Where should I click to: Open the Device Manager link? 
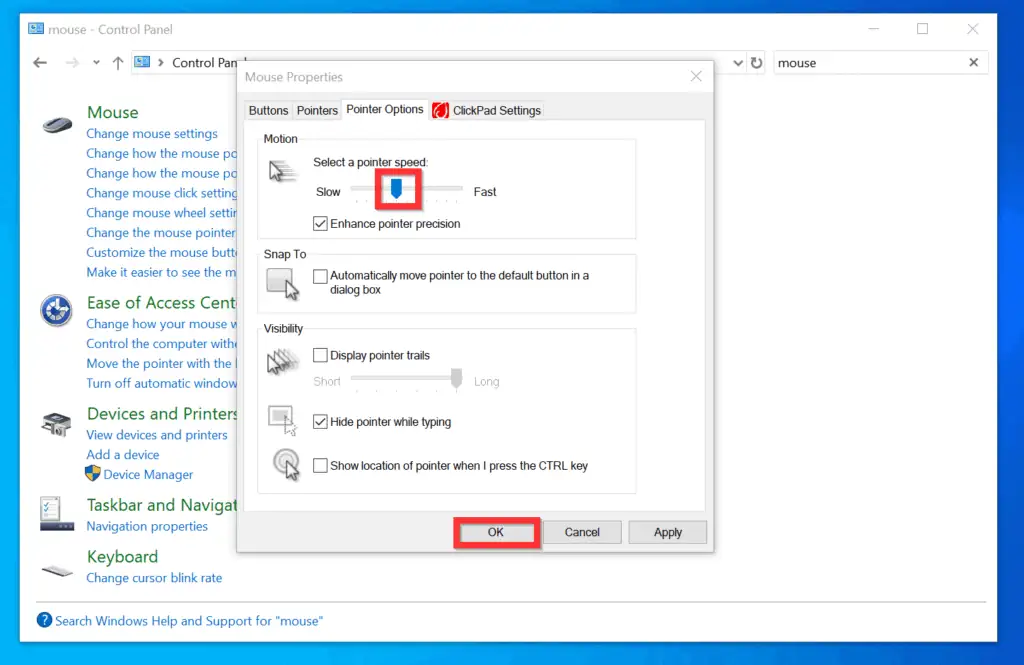(x=148, y=475)
